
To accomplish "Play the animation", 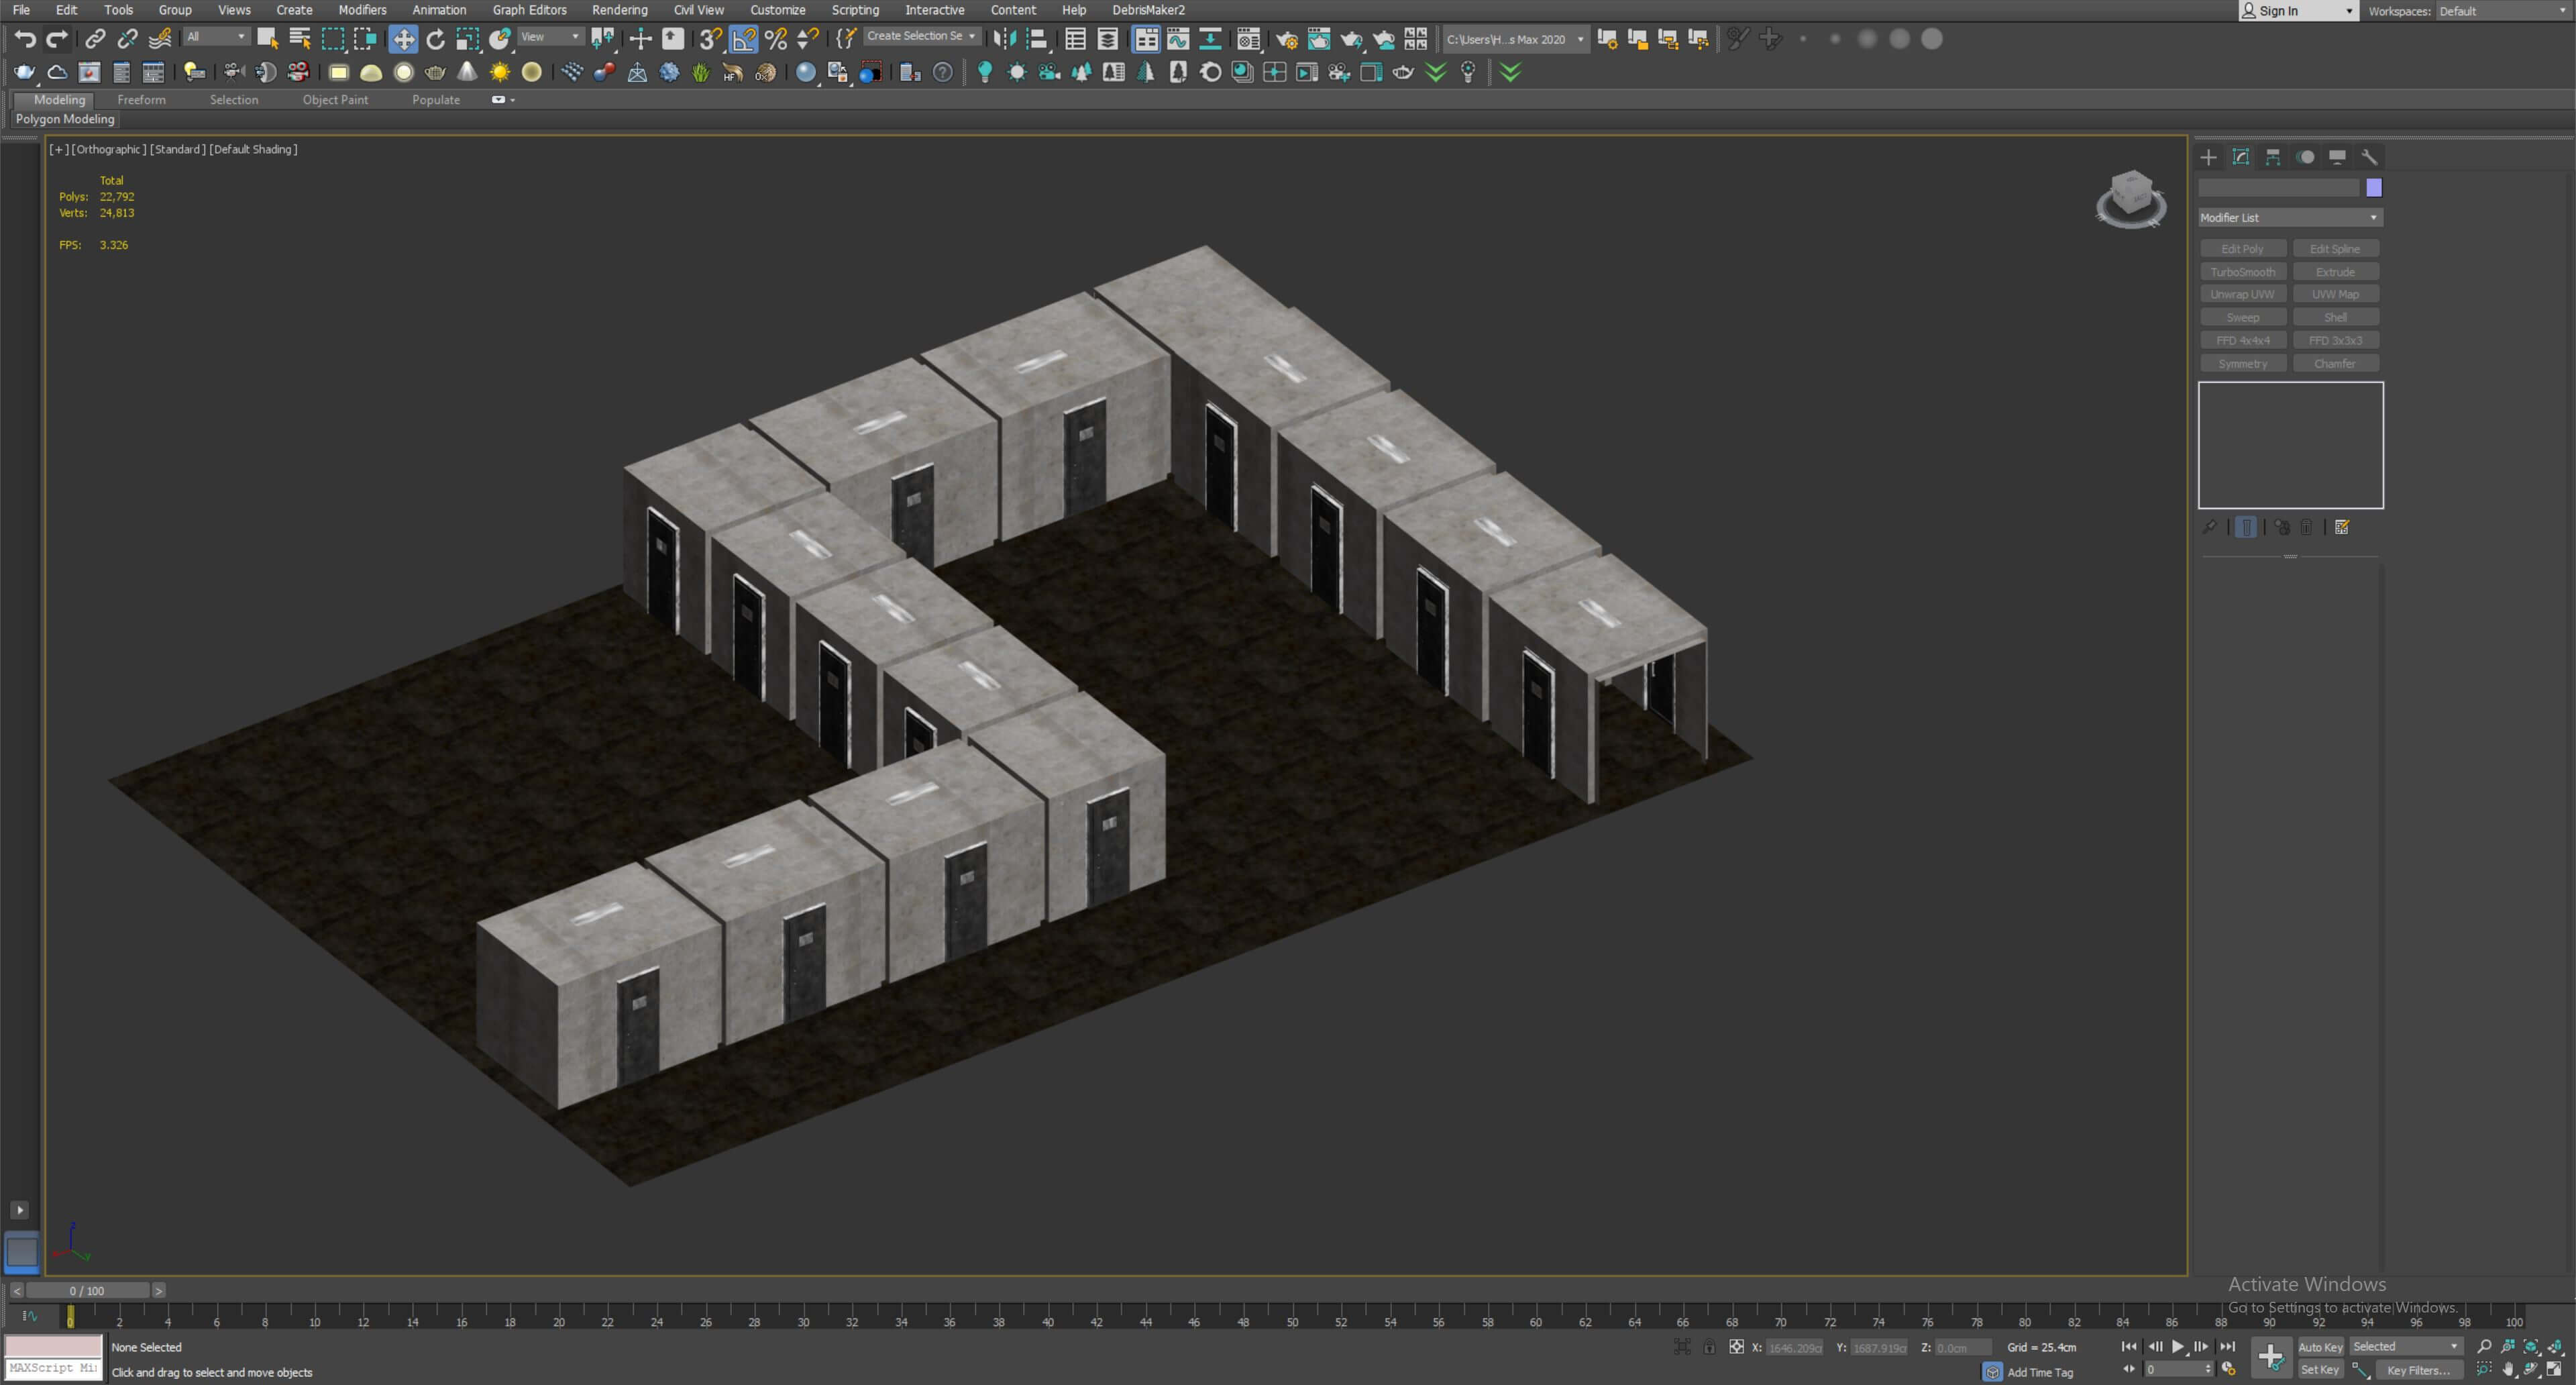I will (x=2177, y=1347).
